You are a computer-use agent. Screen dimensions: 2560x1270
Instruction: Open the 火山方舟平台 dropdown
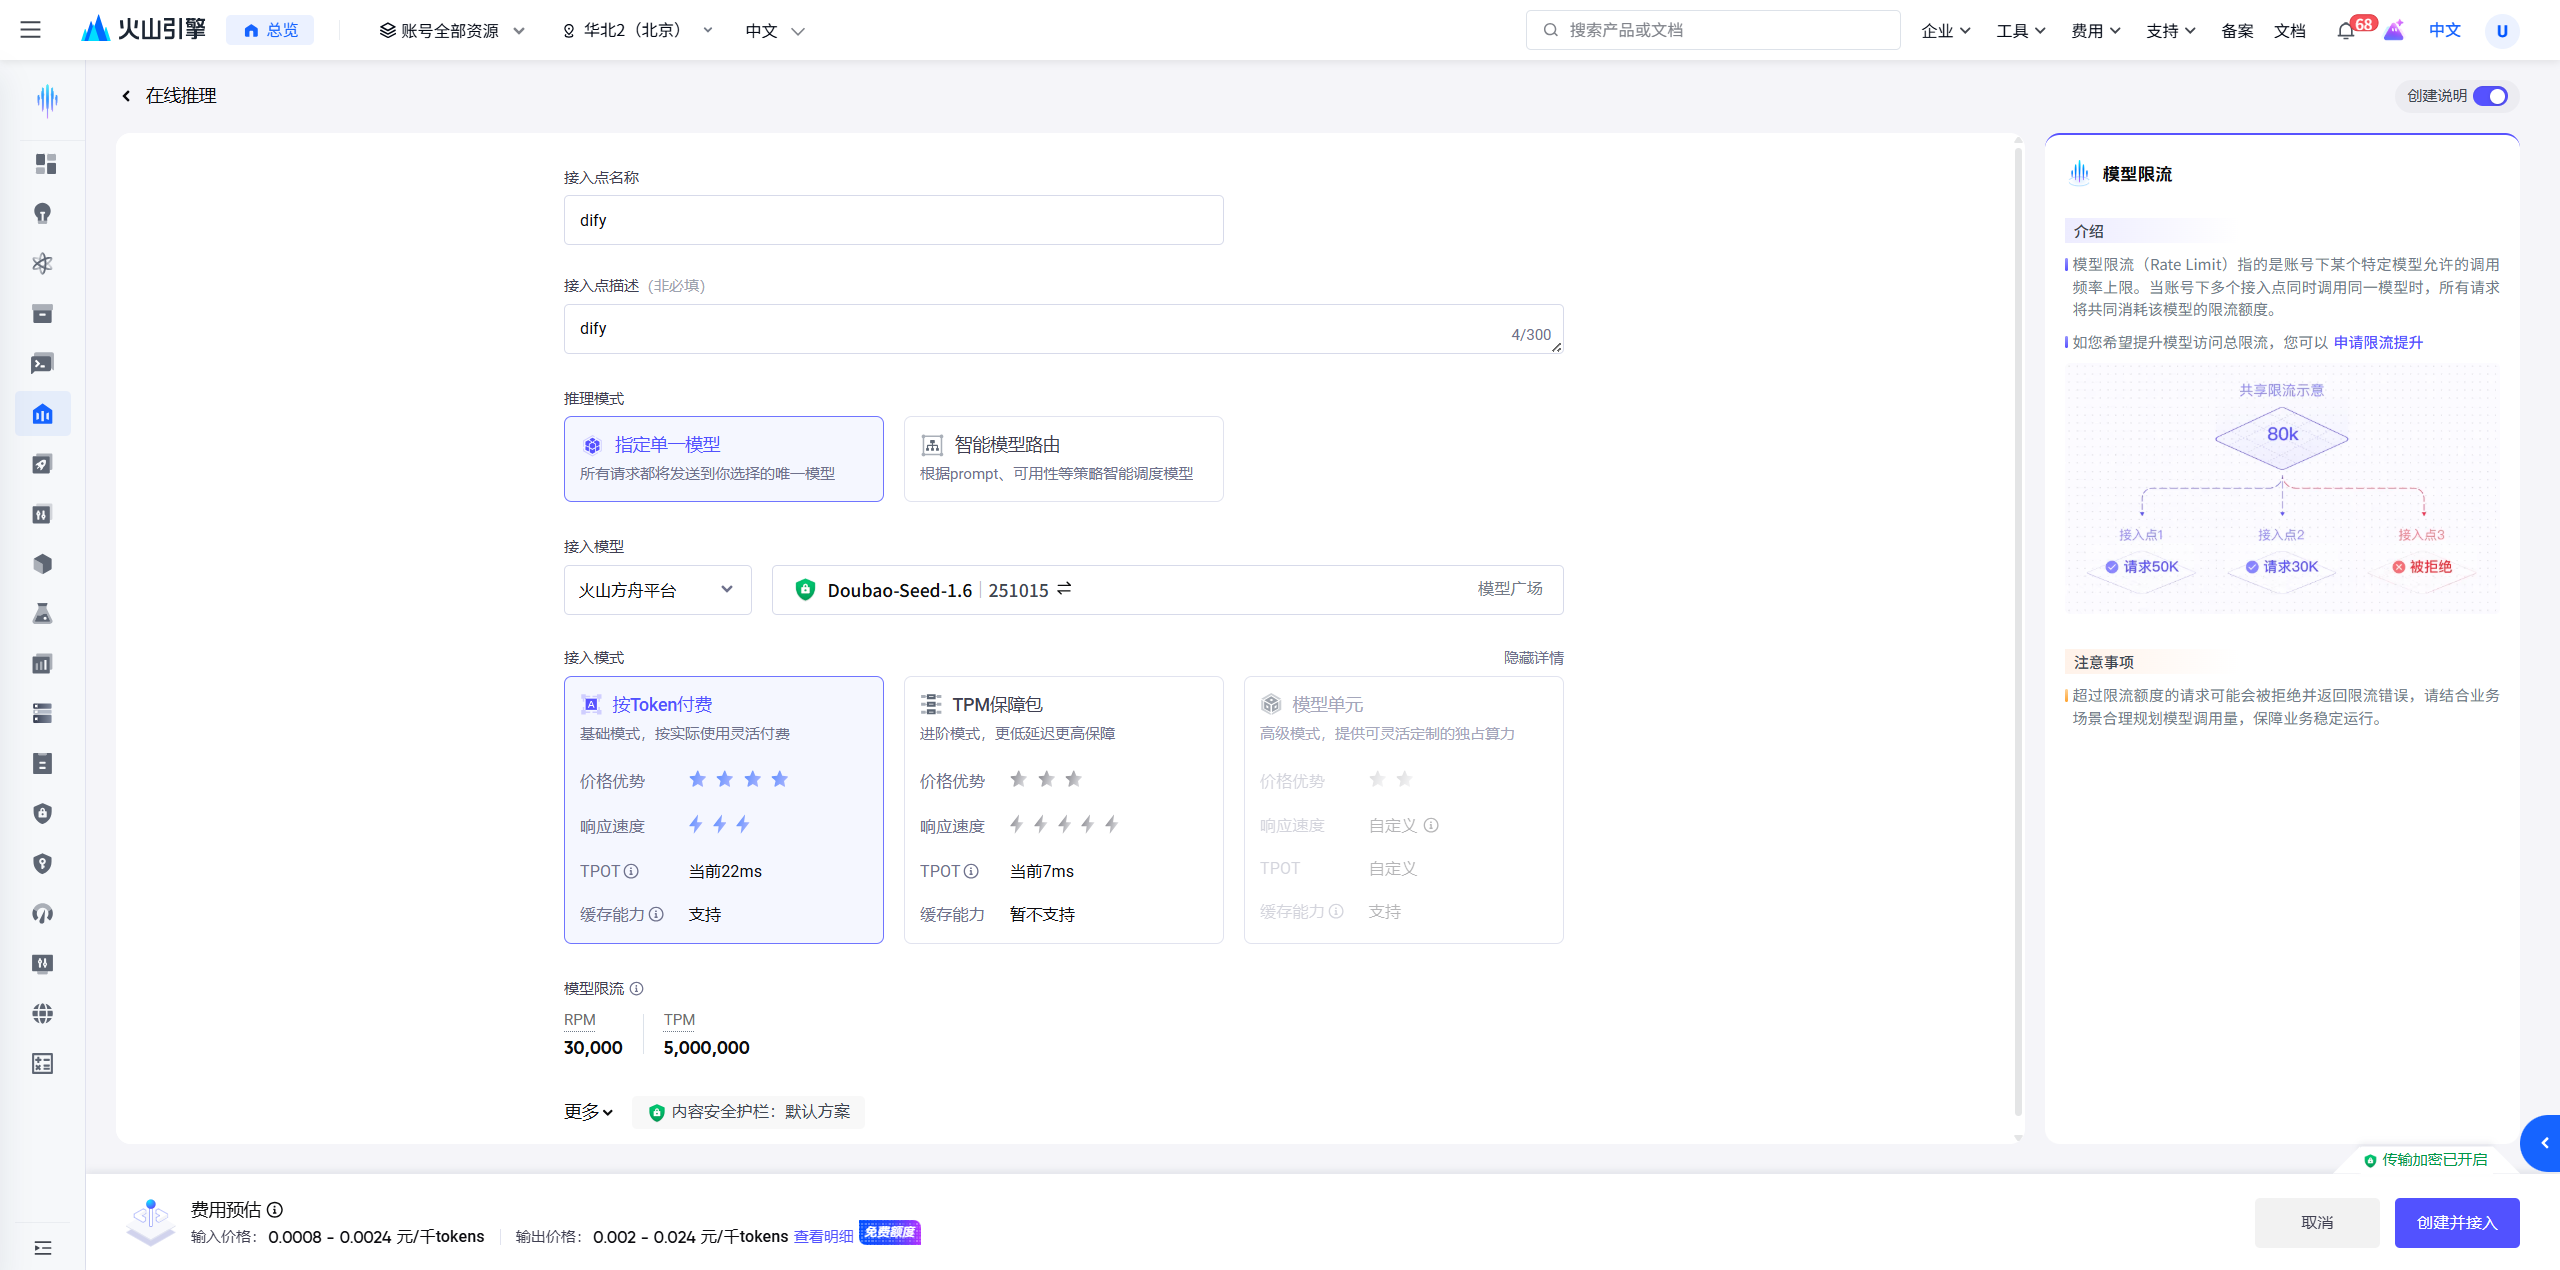[x=657, y=590]
